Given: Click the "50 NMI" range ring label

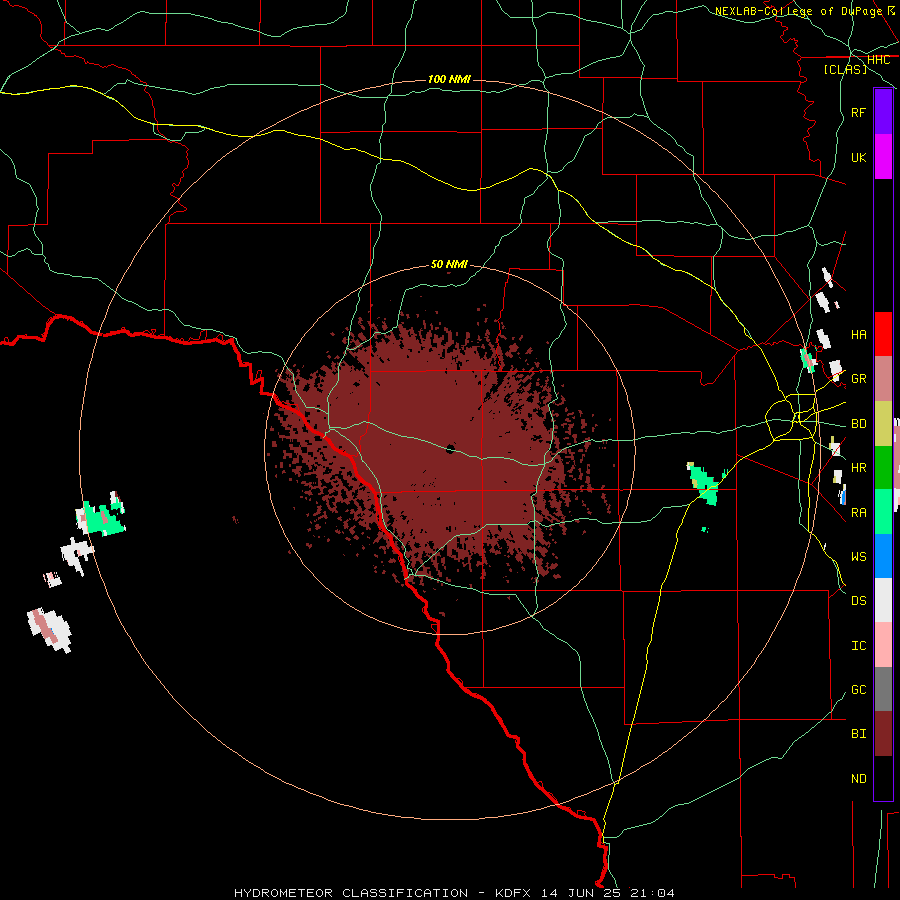Looking at the screenshot, I should pos(449,264).
